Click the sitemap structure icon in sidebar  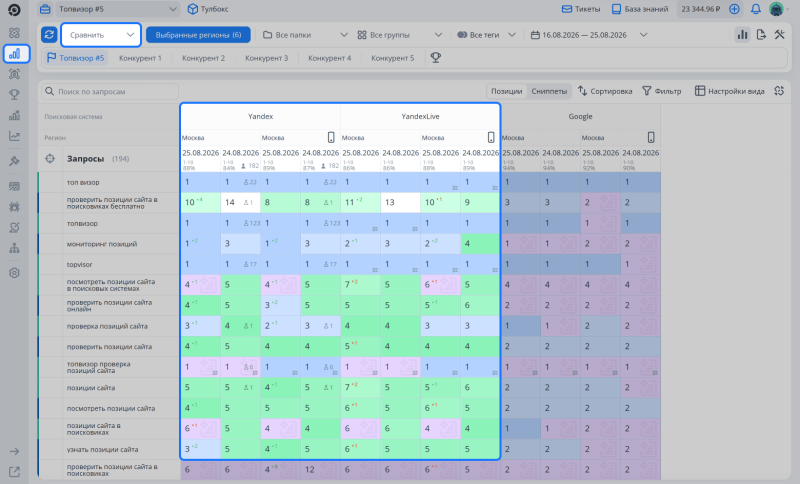tap(14, 248)
